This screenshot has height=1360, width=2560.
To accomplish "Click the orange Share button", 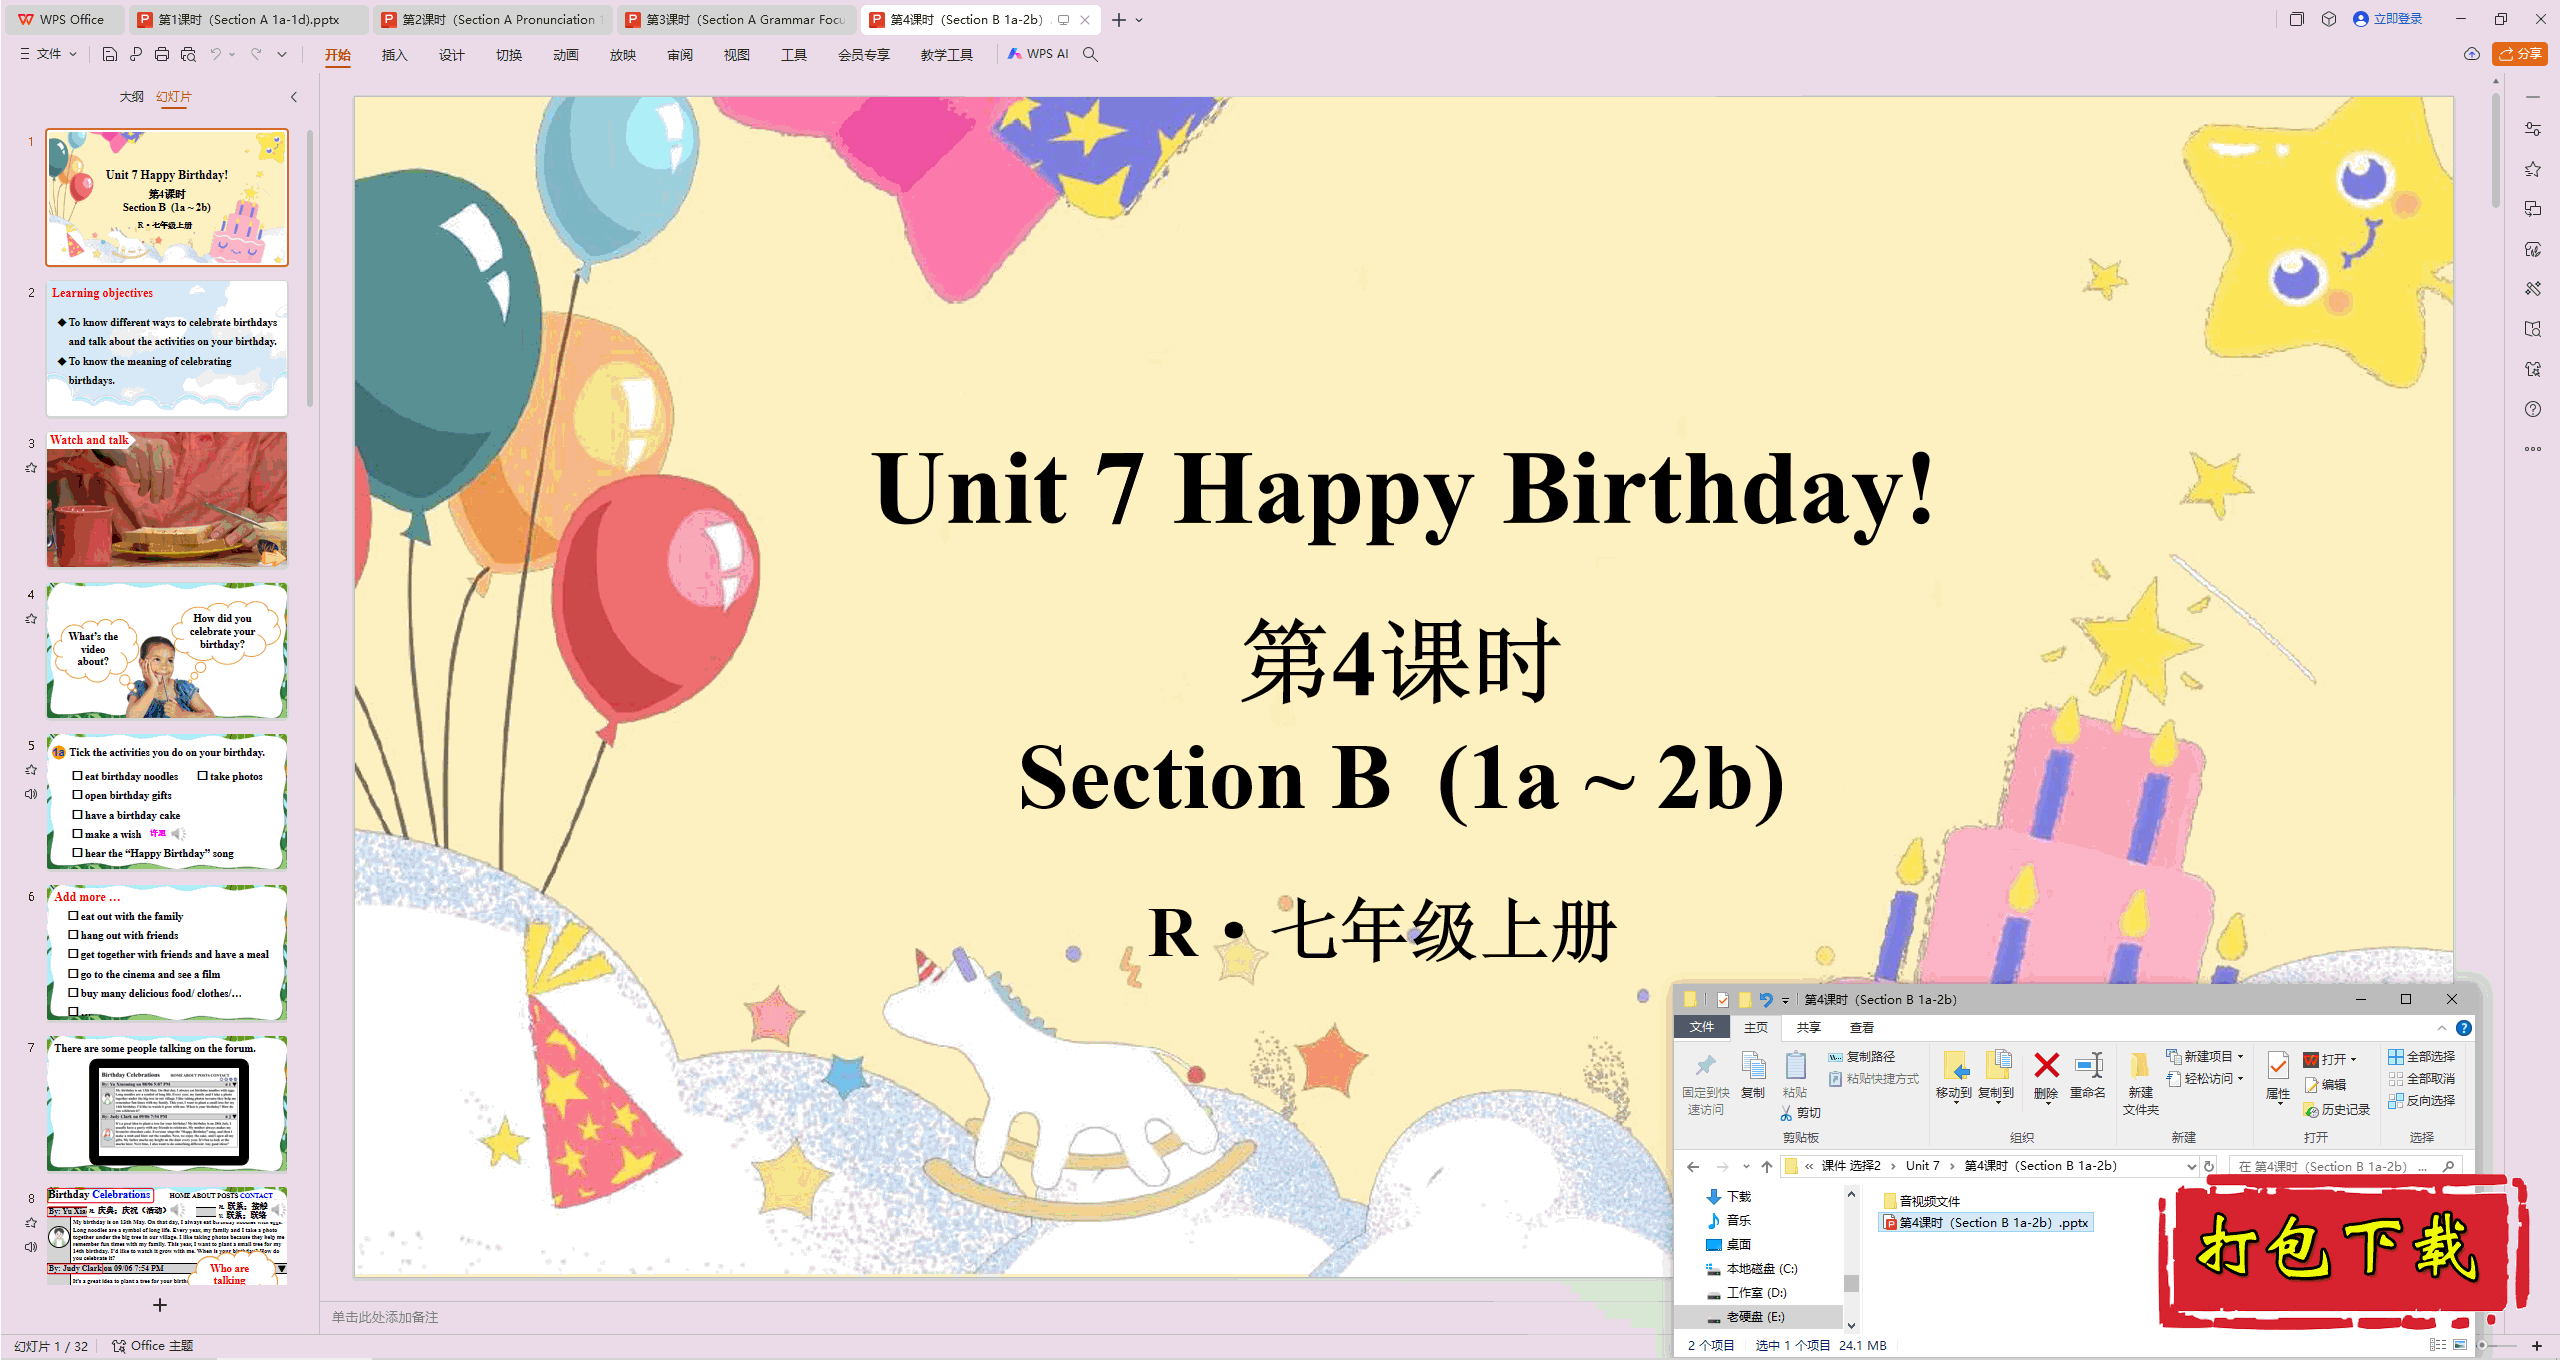I will click(2519, 54).
